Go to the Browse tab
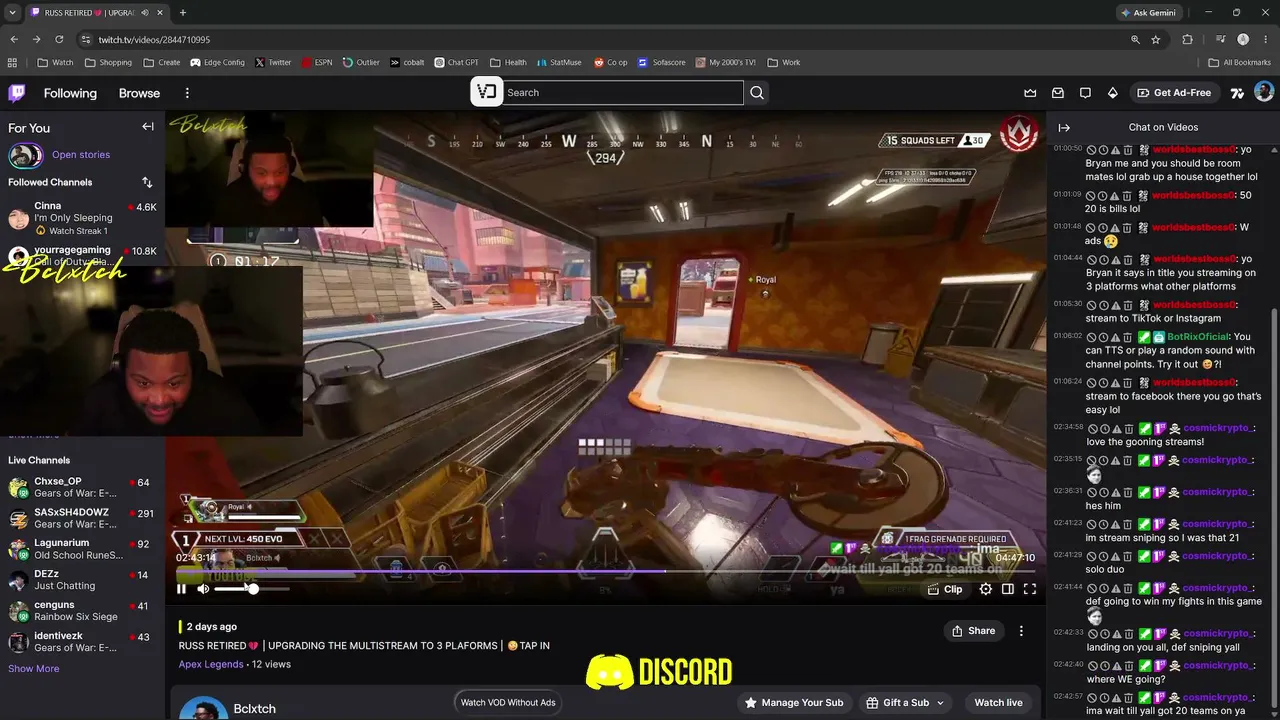1280x720 pixels. click(139, 93)
